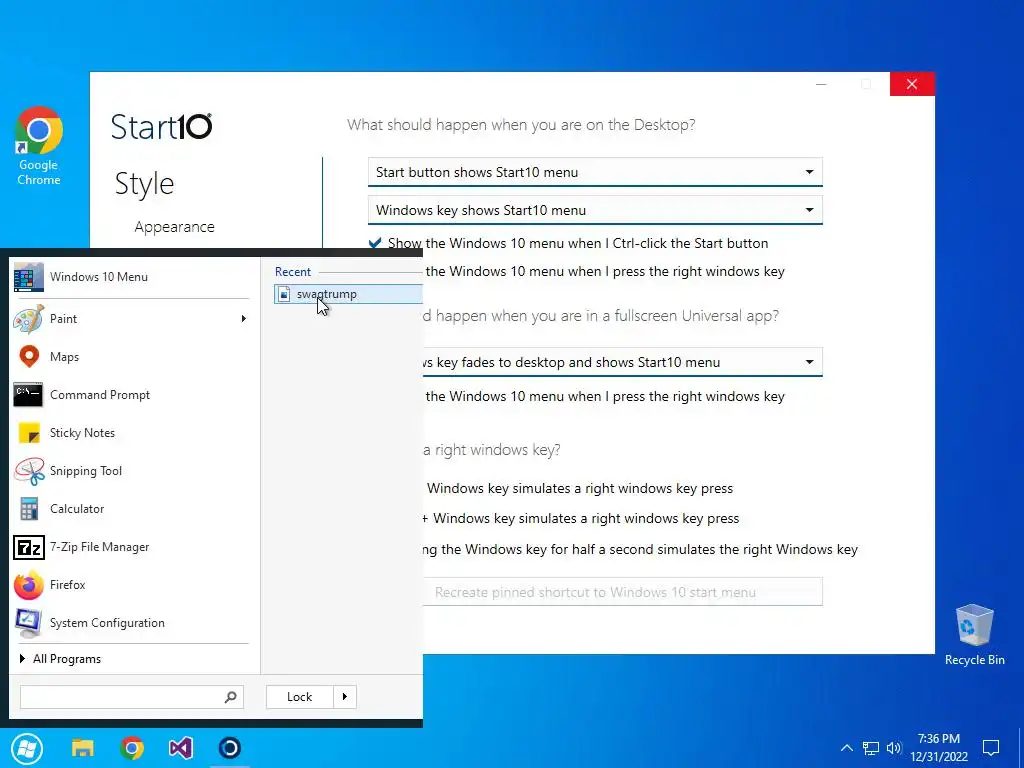Click the magnifier search icon in start menu
The width and height of the screenshot is (1024, 768).
tap(230, 697)
